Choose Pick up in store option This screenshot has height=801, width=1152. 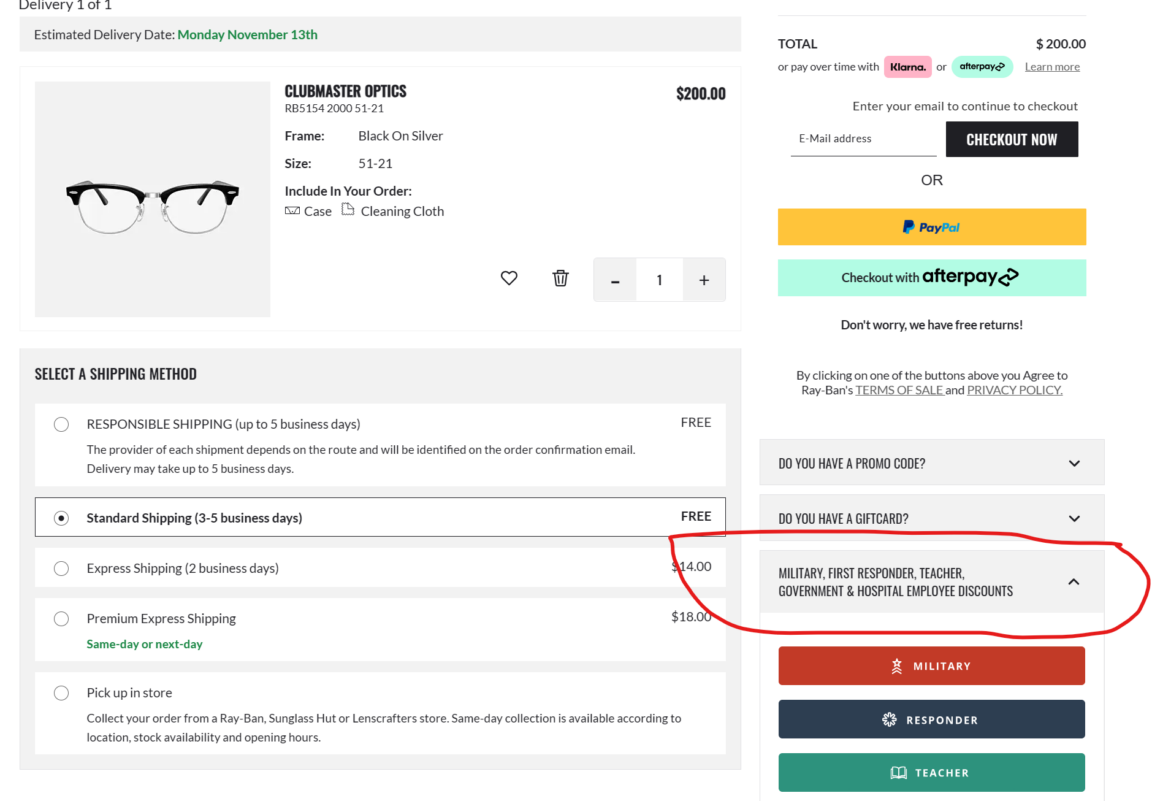click(x=62, y=693)
